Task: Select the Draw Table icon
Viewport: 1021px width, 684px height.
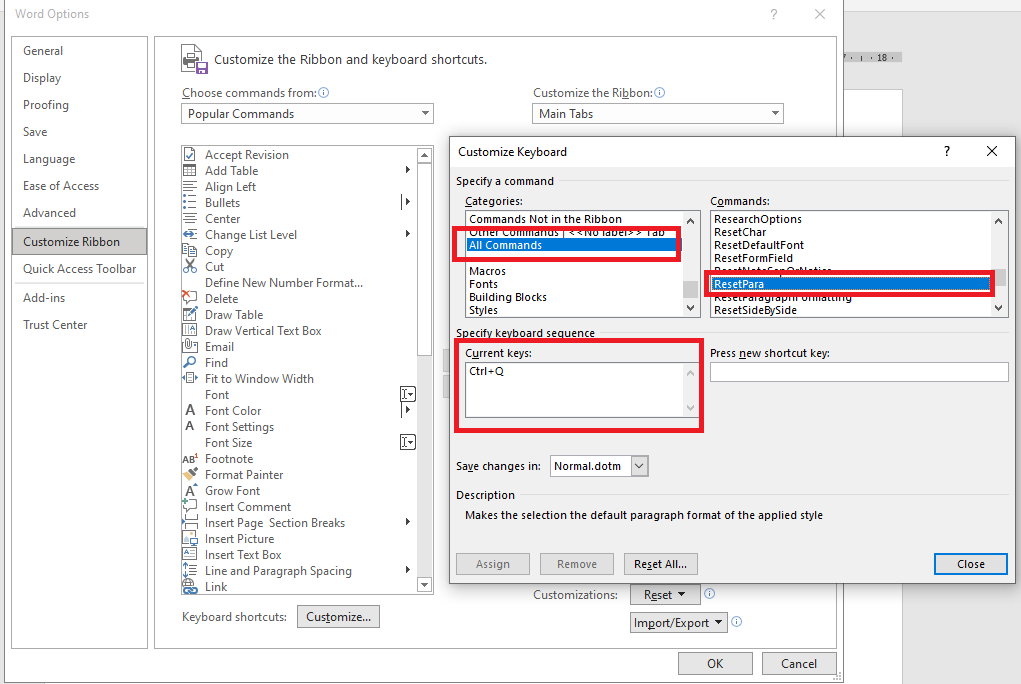Action: tap(189, 315)
